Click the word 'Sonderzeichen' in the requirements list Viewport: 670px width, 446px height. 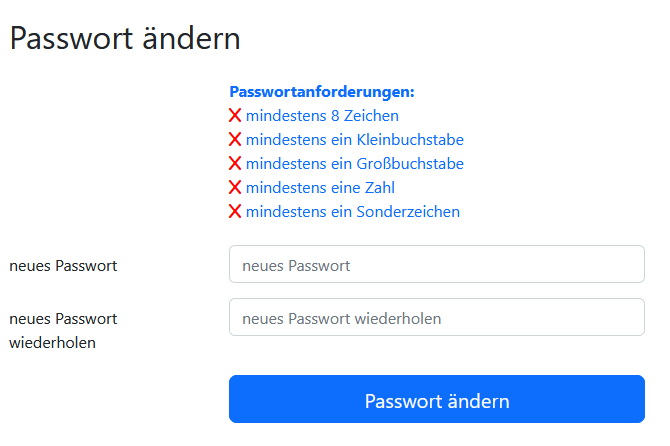(408, 212)
